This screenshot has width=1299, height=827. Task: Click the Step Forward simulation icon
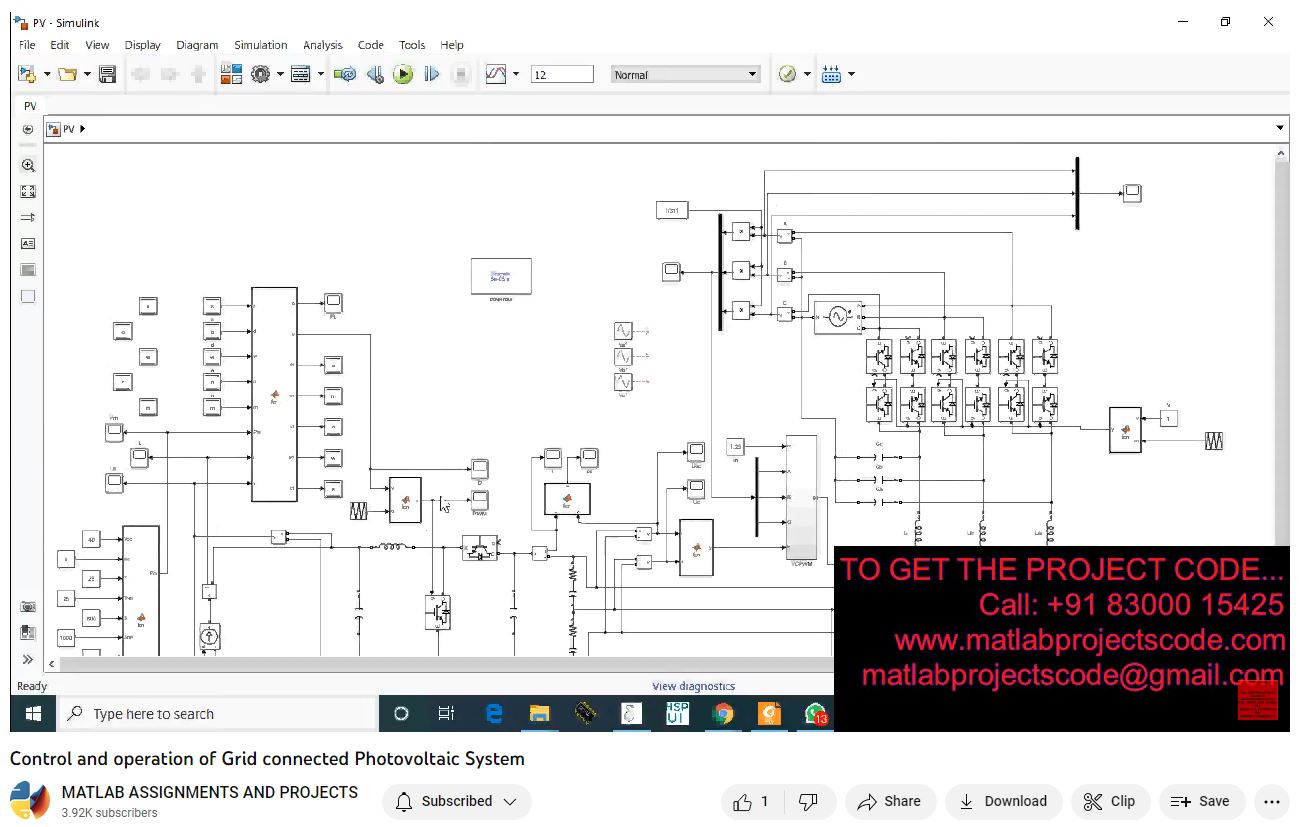click(432, 74)
